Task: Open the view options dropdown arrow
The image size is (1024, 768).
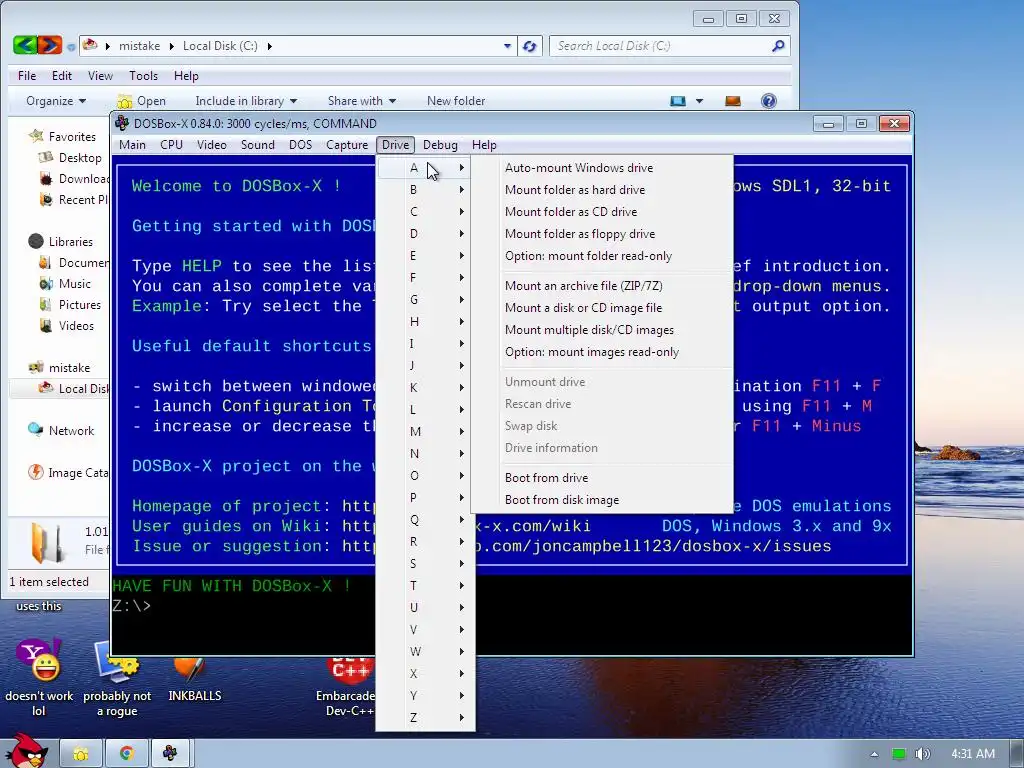Action: click(x=699, y=101)
